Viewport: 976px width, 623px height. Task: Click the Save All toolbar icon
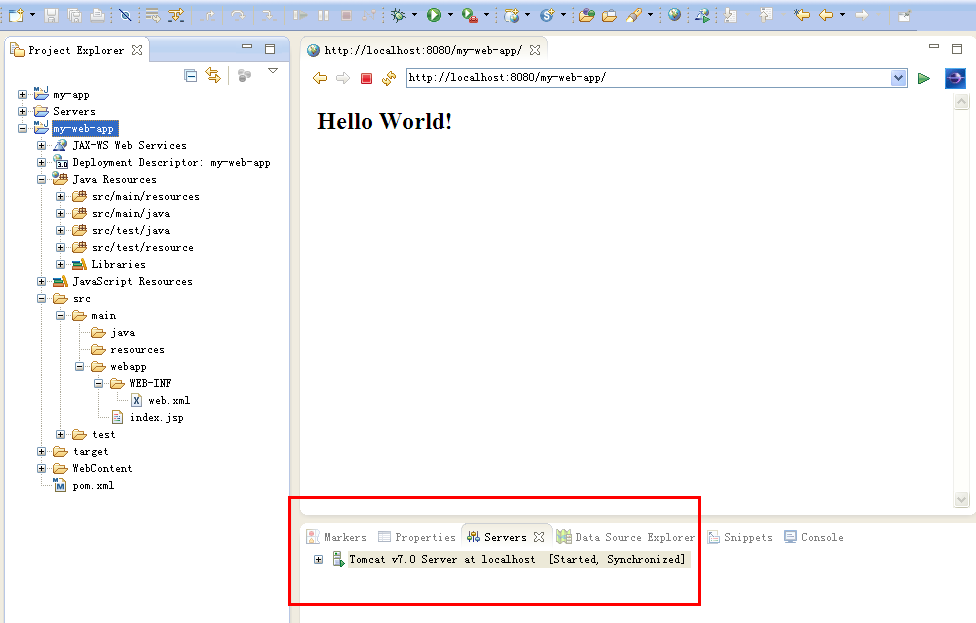(74, 15)
